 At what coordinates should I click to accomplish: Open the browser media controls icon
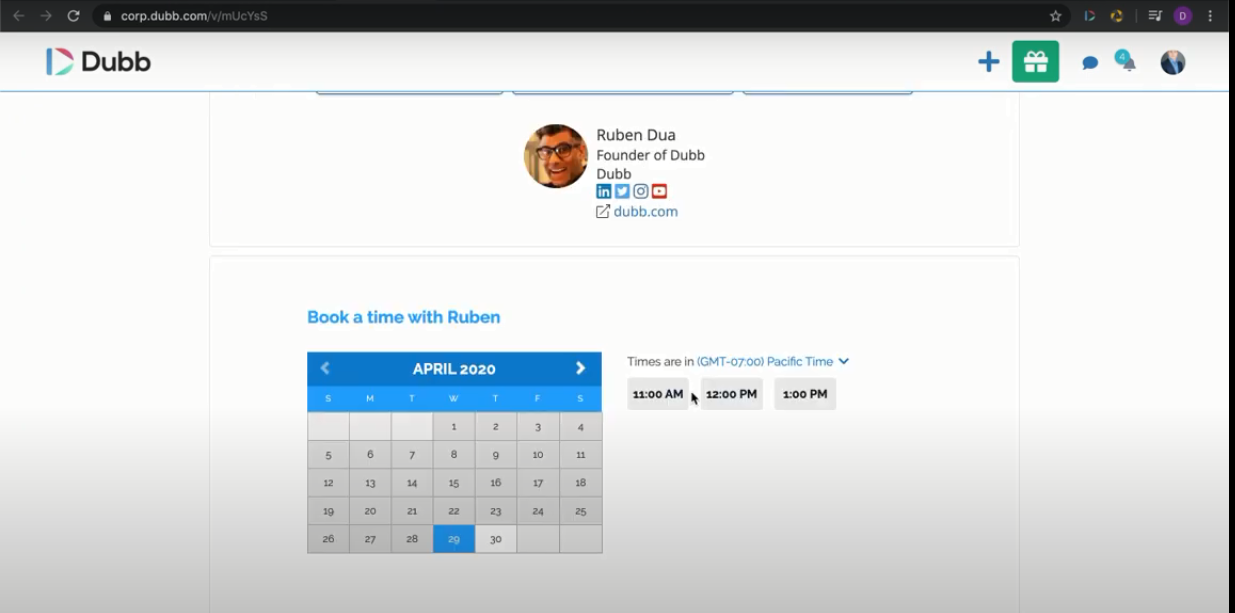(1155, 16)
